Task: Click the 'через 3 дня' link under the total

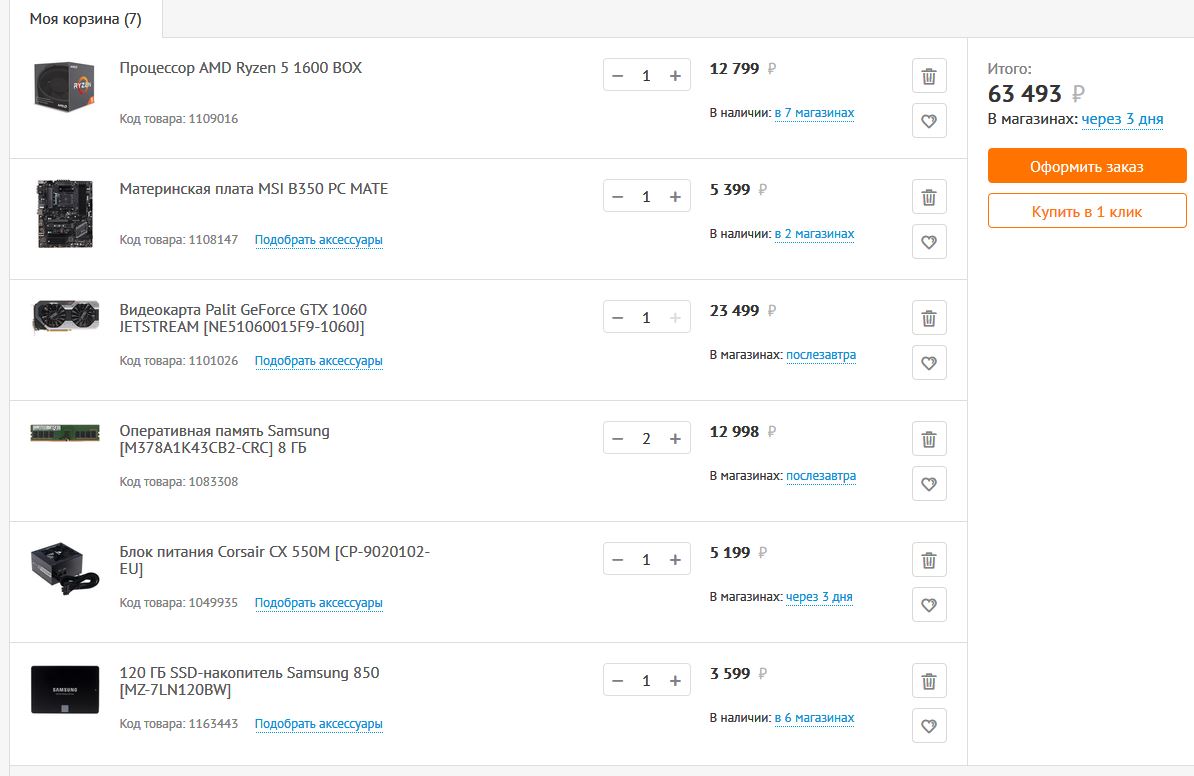Action: [1122, 119]
